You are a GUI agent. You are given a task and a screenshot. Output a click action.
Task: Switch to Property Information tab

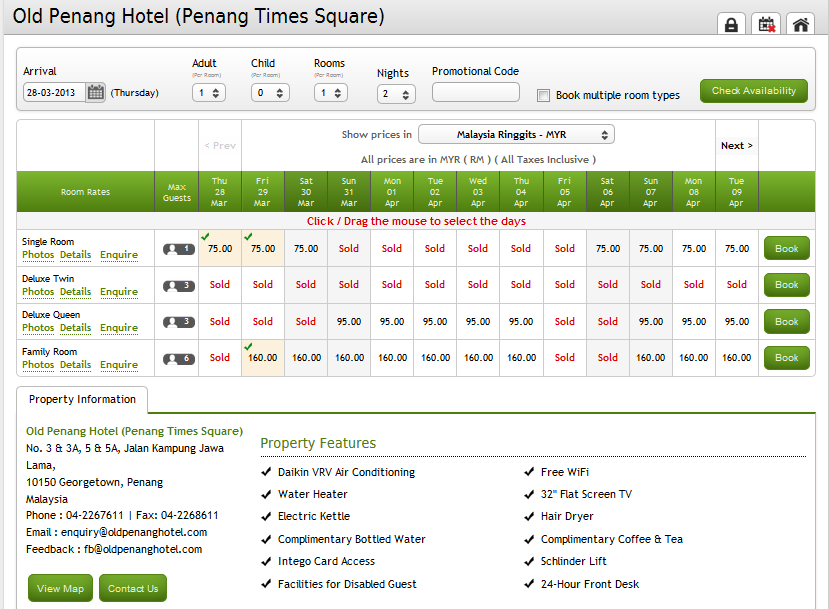tap(82, 399)
